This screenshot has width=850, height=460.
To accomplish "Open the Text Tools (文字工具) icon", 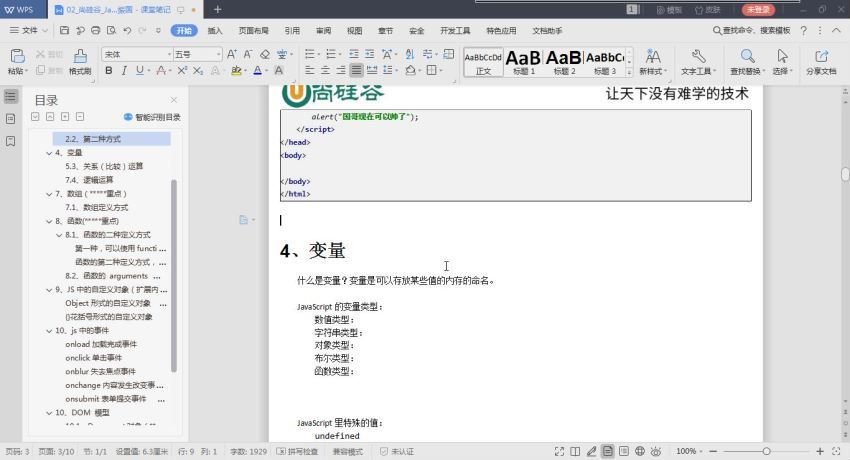I will [698, 56].
